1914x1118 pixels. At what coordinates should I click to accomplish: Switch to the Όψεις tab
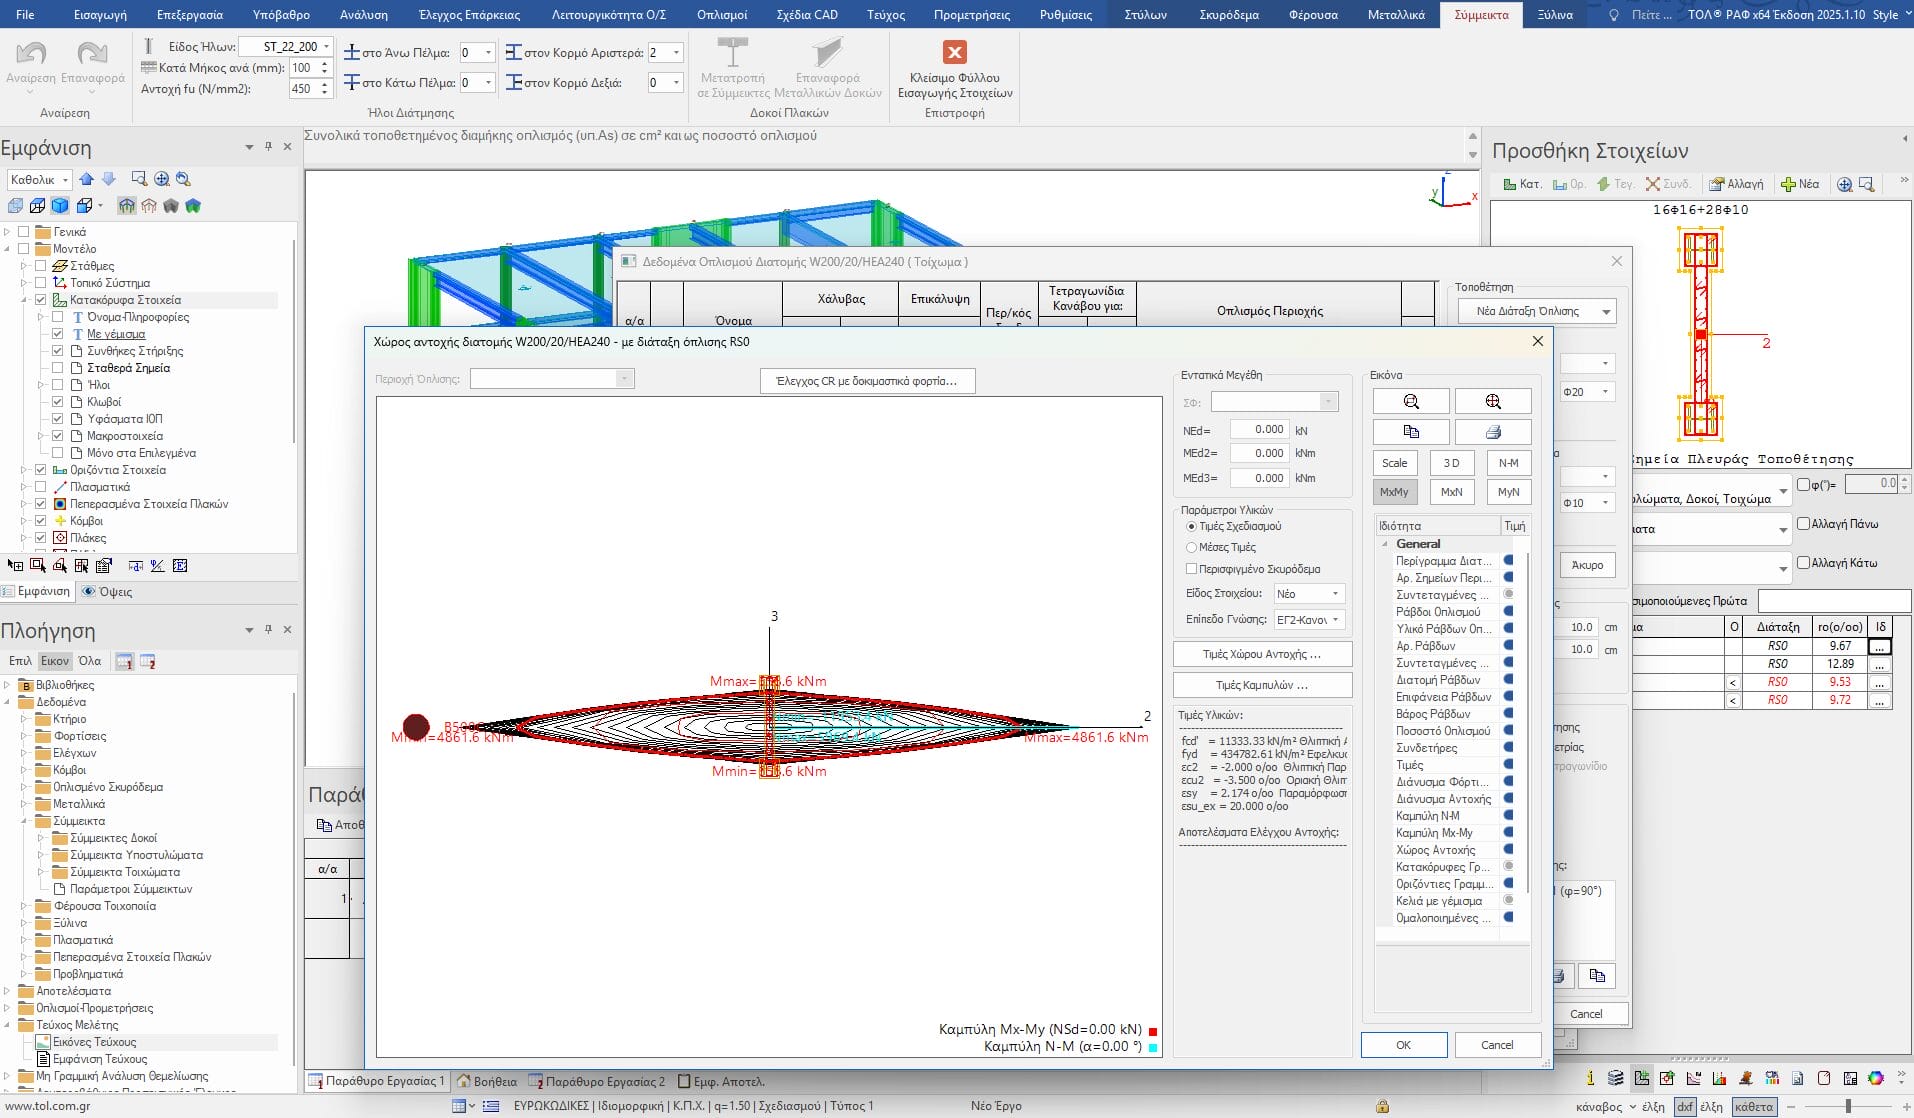tap(108, 592)
